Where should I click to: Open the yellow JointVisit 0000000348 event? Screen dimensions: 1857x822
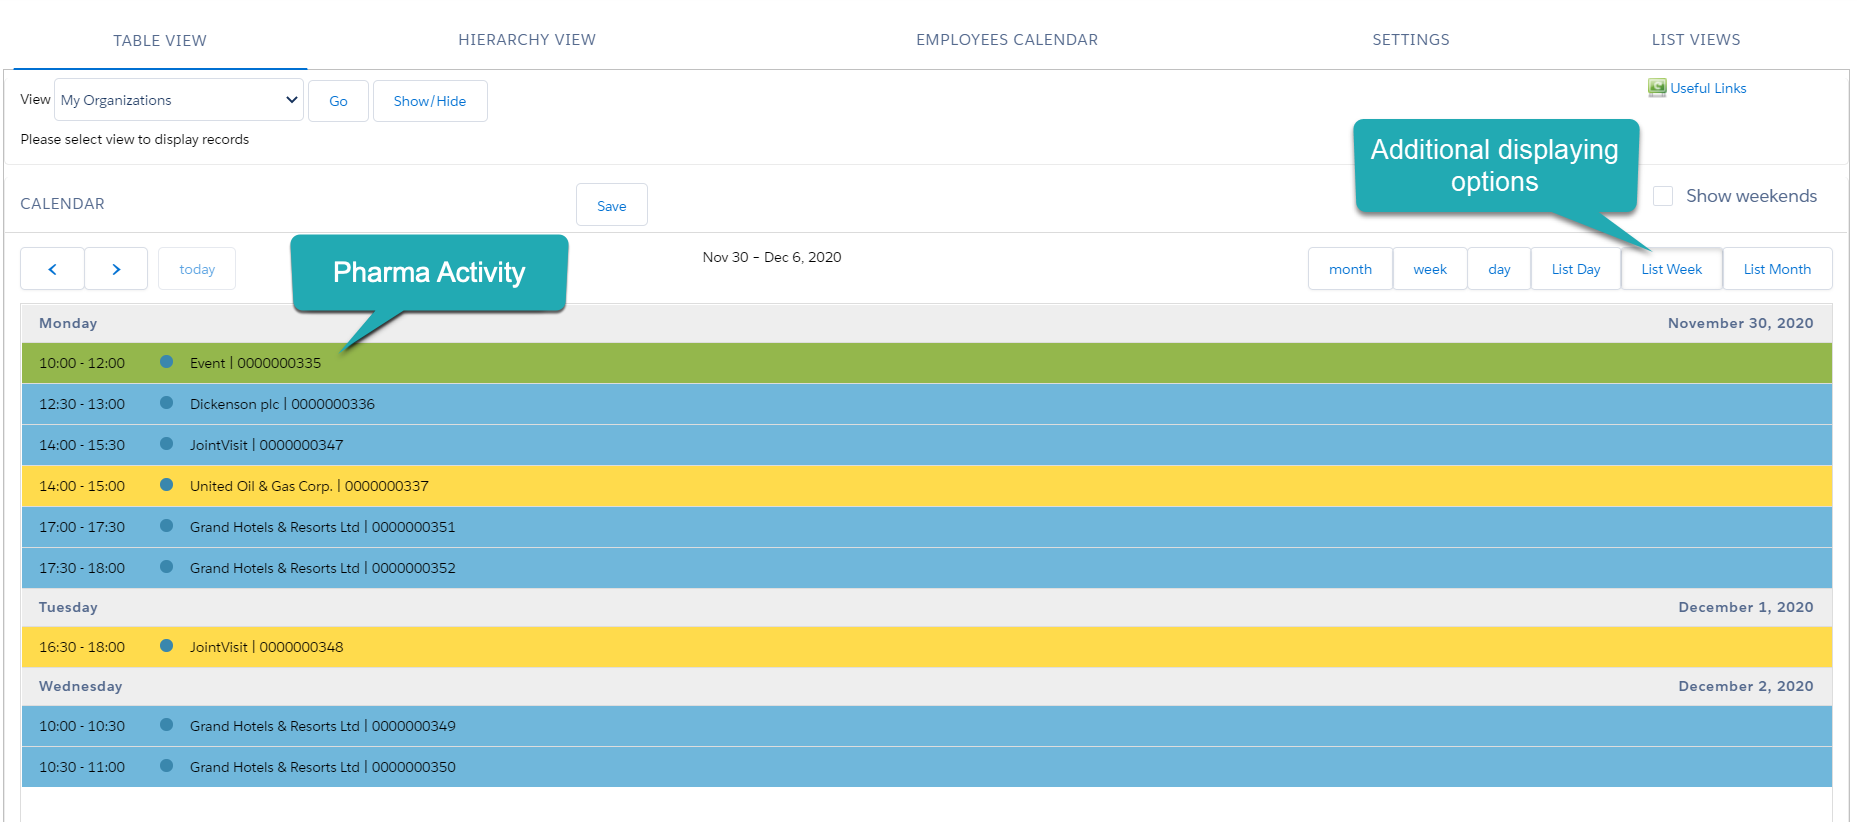[x=267, y=647]
